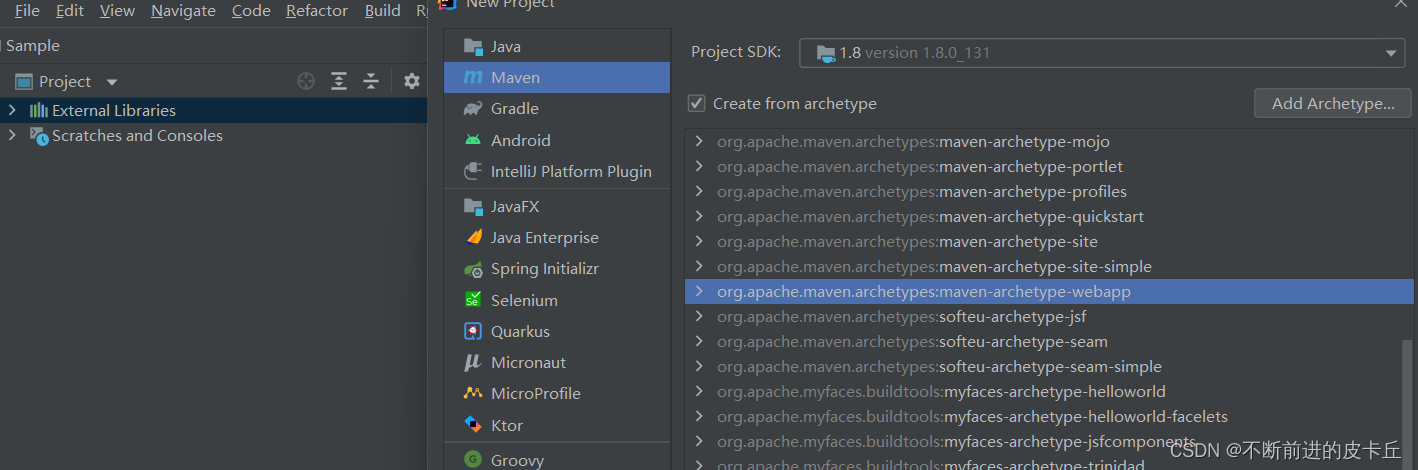Click the External Libraries bar-chart icon

39,110
